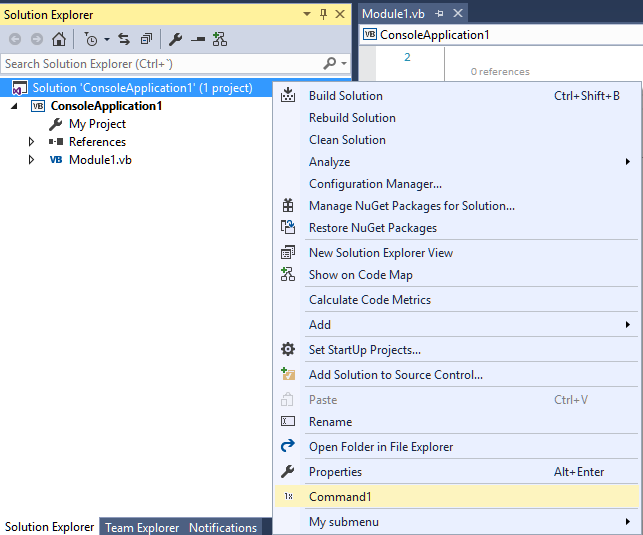Click Sync with Active Document icon
The width and height of the screenshot is (643, 535).
(x=124, y=39)
